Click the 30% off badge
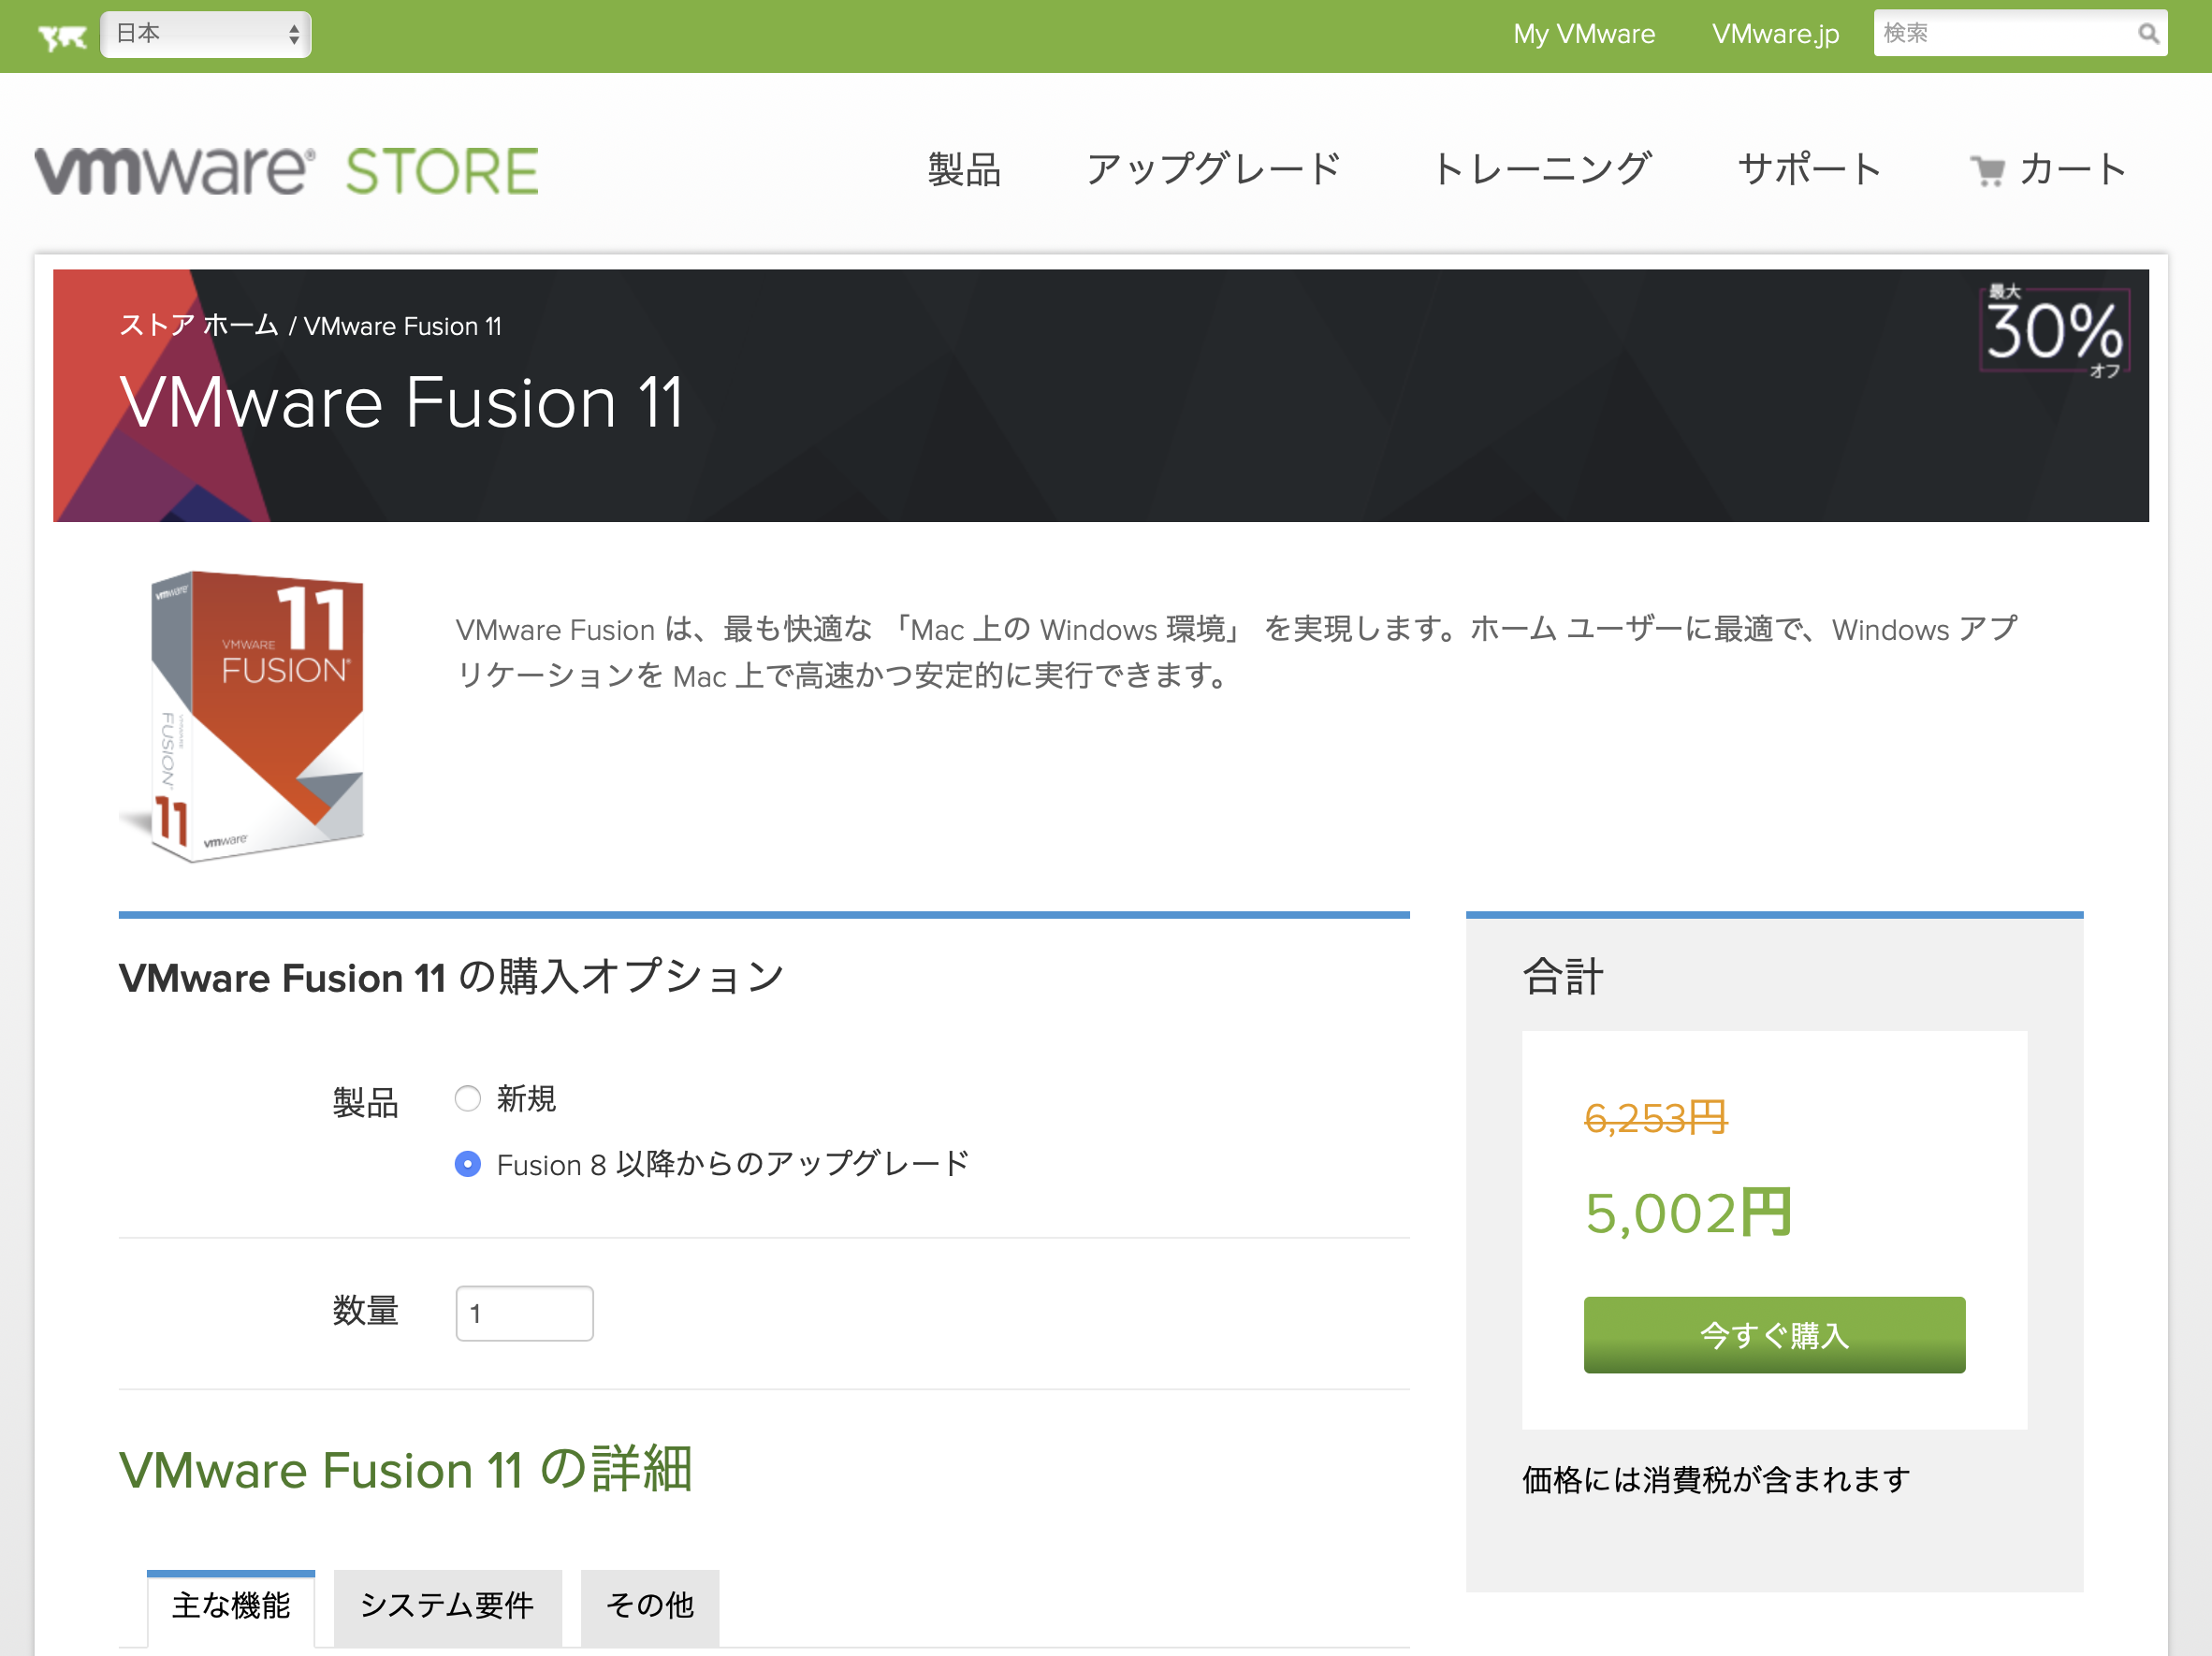This screenshot has height=1656, width=2212. (x=2054, y=331)
